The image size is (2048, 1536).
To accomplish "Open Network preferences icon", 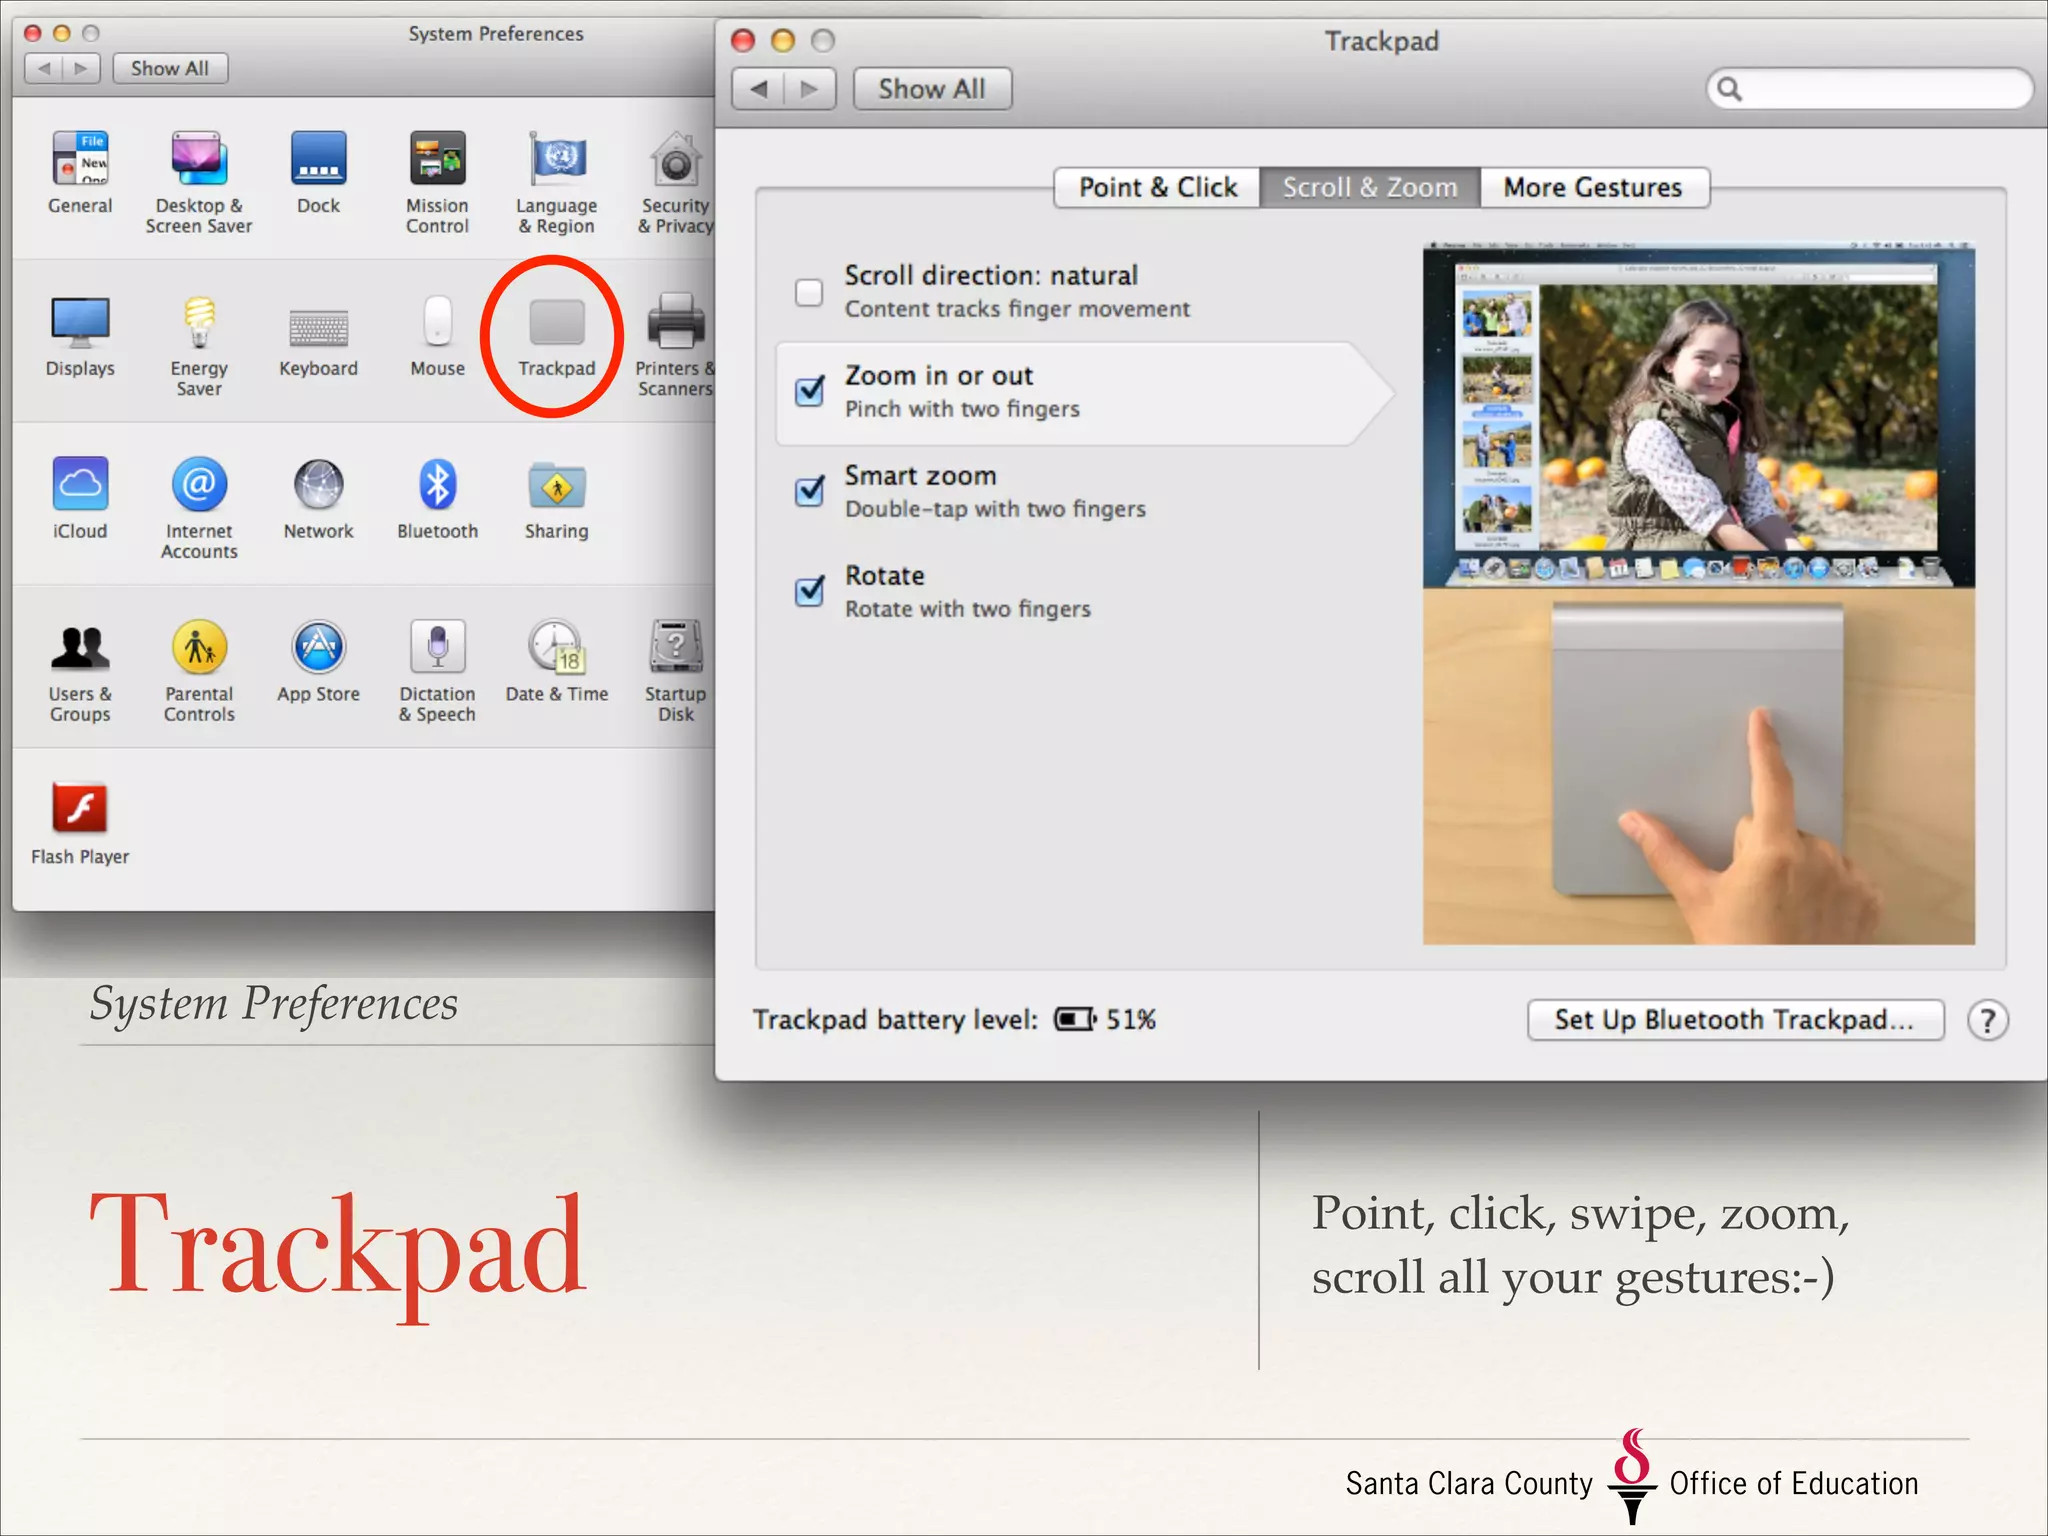I will click(318, 484).
